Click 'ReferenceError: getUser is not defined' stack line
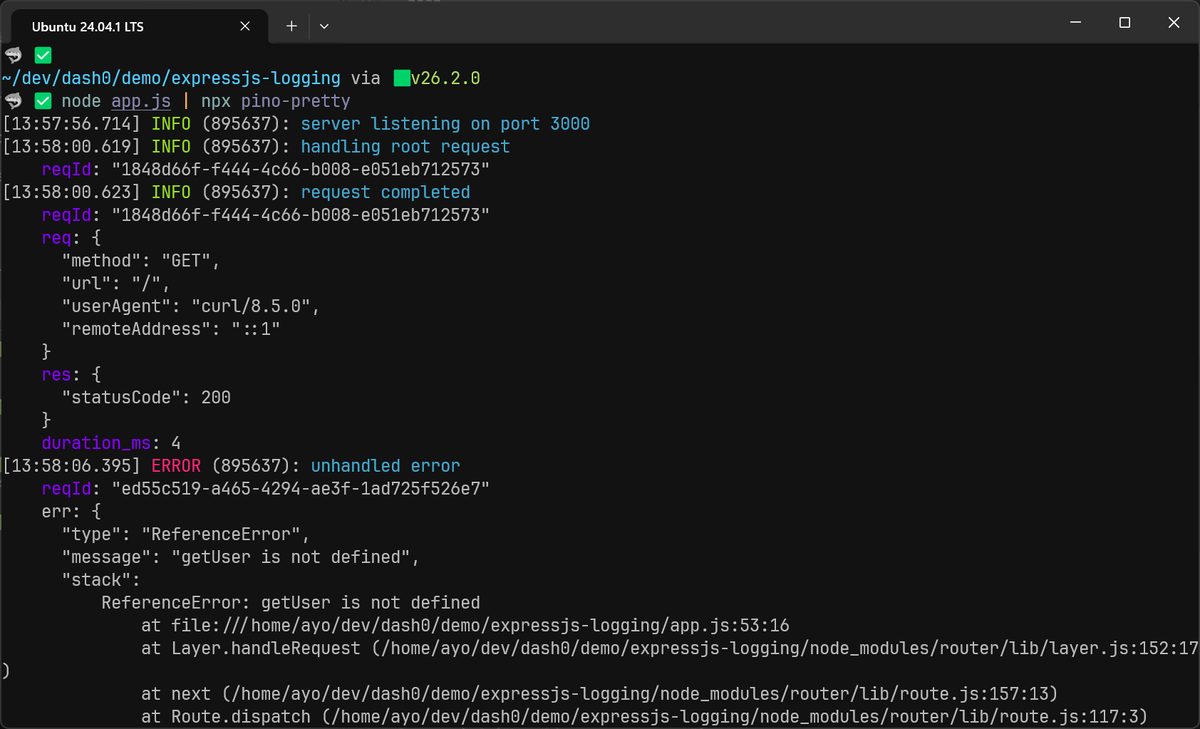This screenshot has width=1200, height=729. (291, 603)
